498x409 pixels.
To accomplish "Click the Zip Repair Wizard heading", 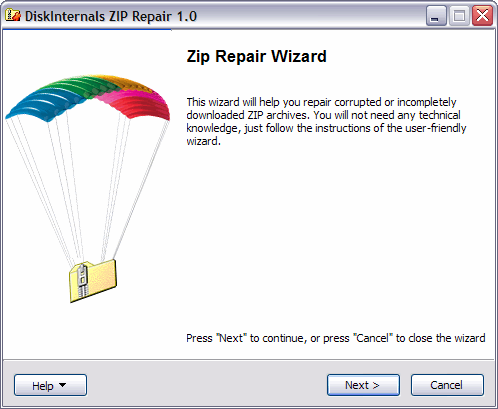I will (x=256, y=56).
